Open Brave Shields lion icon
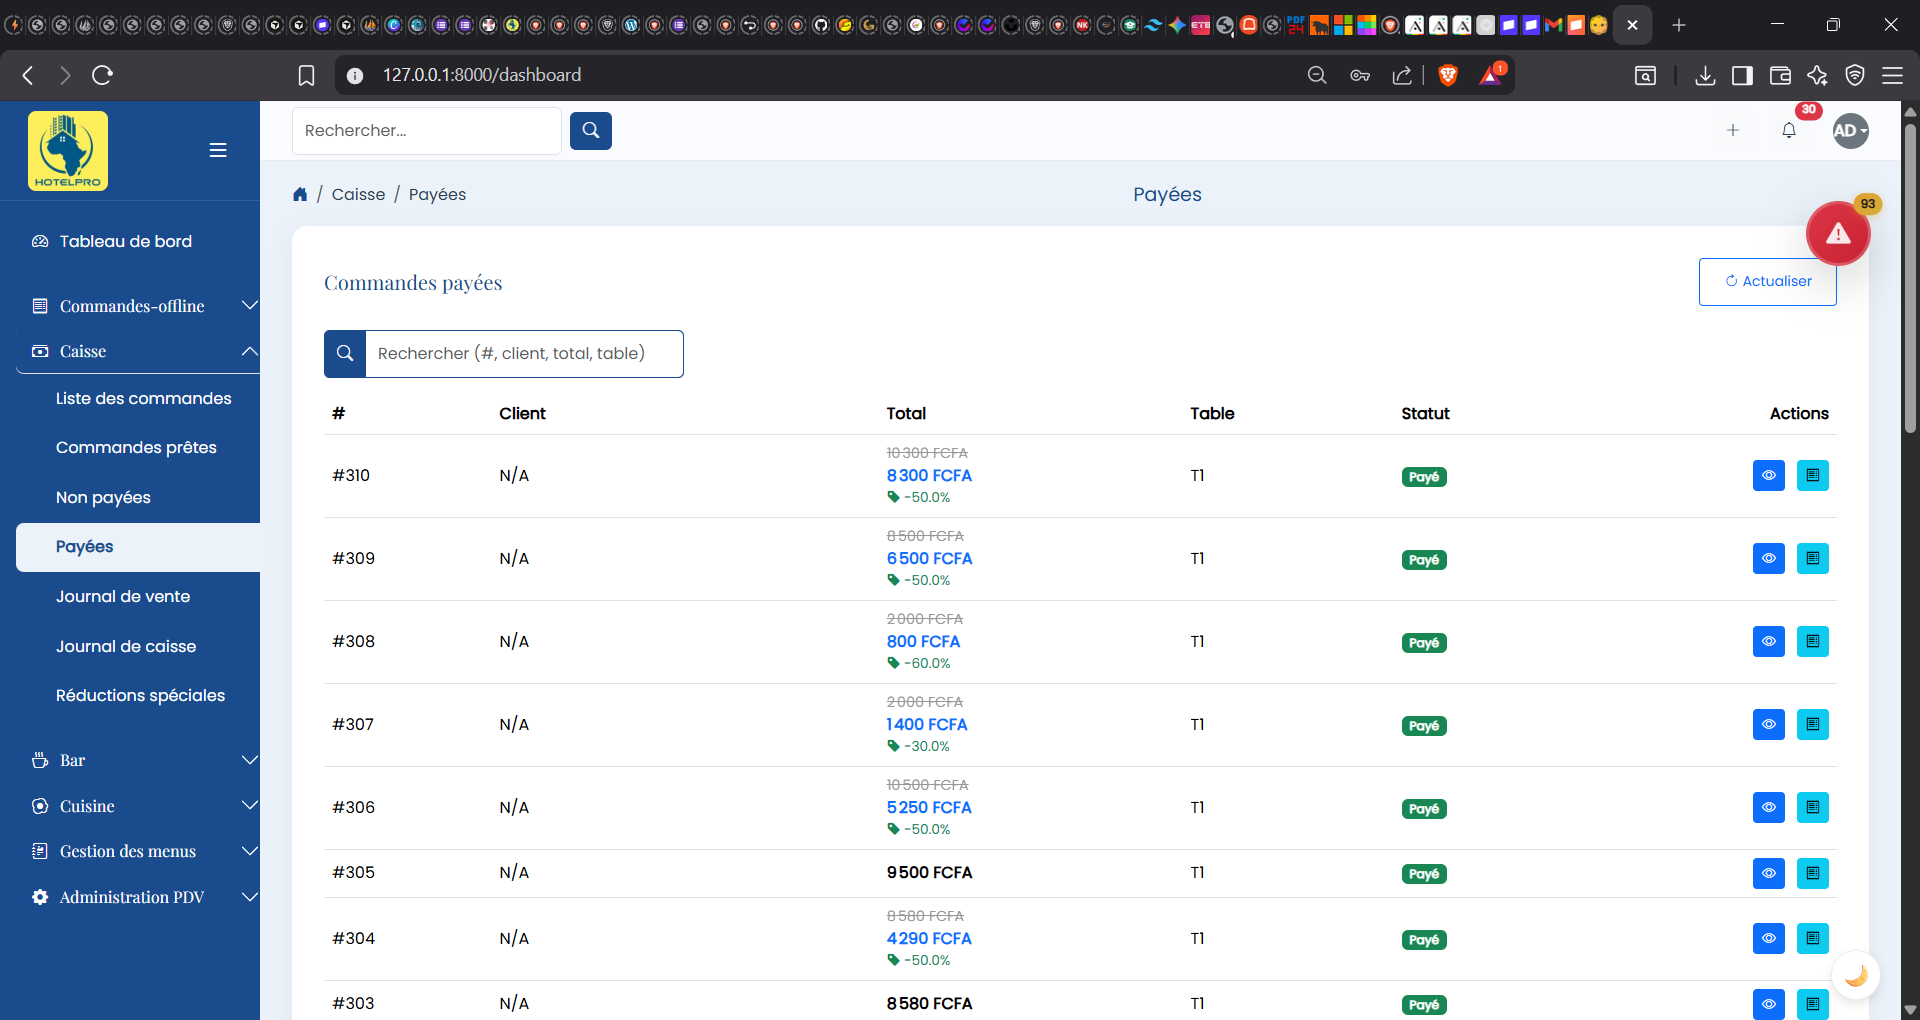Screen dimensions: 1920x1020 [1447, 75]
